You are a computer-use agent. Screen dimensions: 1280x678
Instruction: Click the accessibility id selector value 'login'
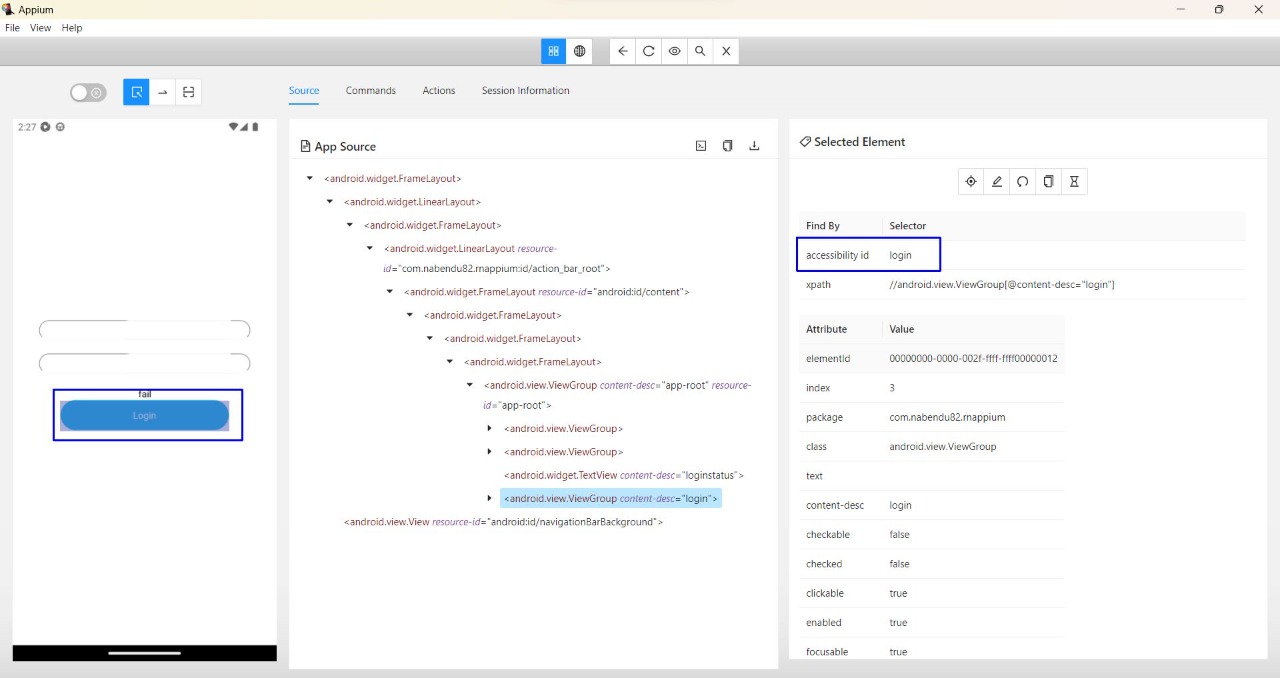coord(901,255)
